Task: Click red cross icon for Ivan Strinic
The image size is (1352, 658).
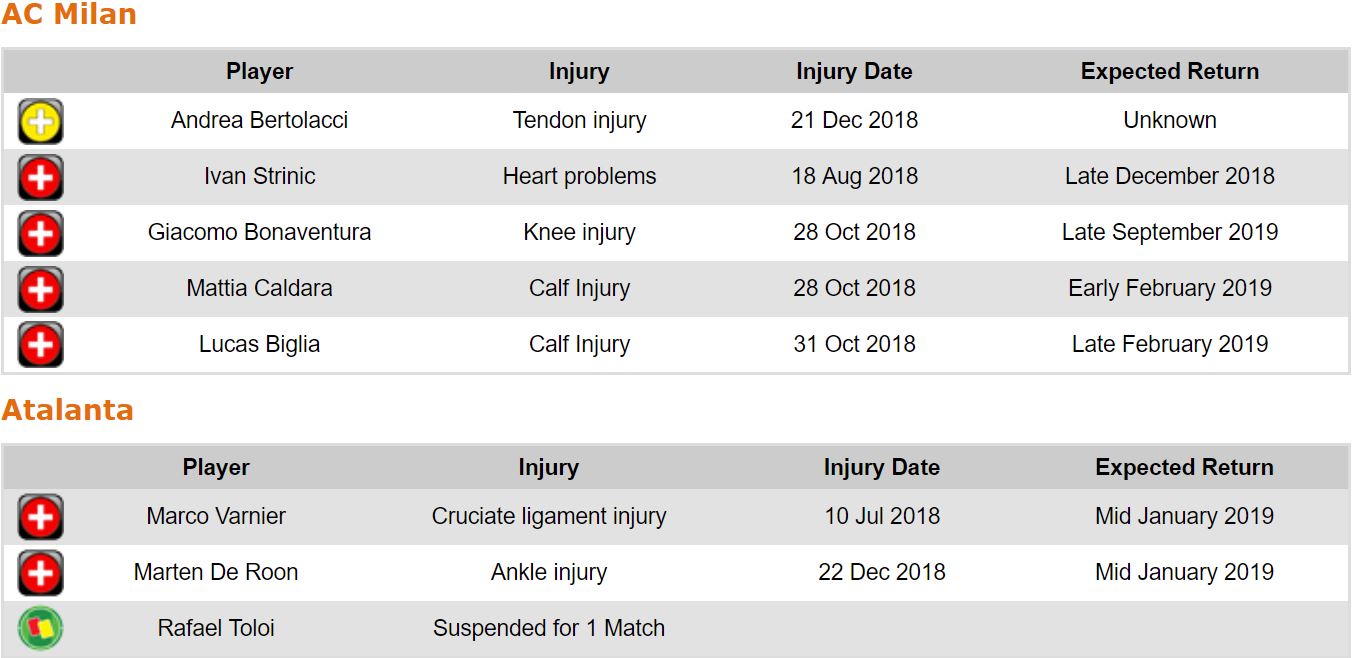Action: 40,178
